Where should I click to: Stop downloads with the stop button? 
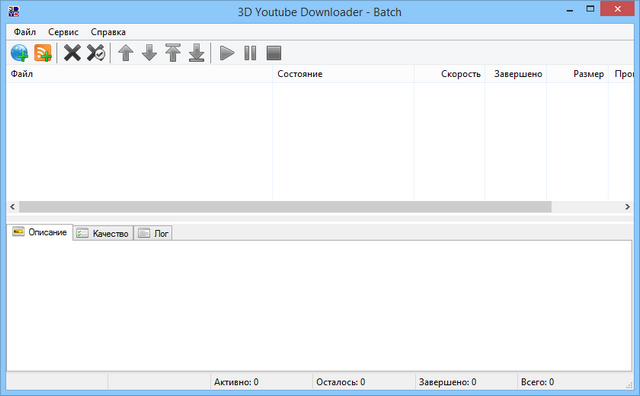[x=274, y=53]
